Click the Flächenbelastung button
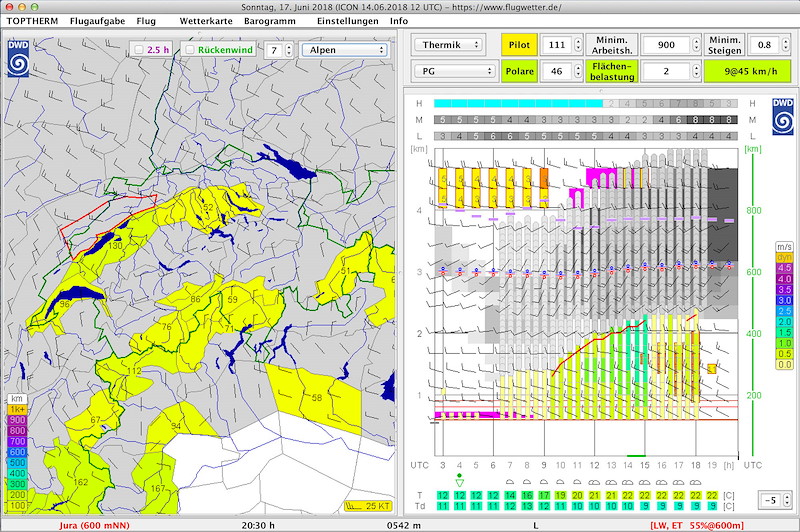800x532 pixels. 611,71
